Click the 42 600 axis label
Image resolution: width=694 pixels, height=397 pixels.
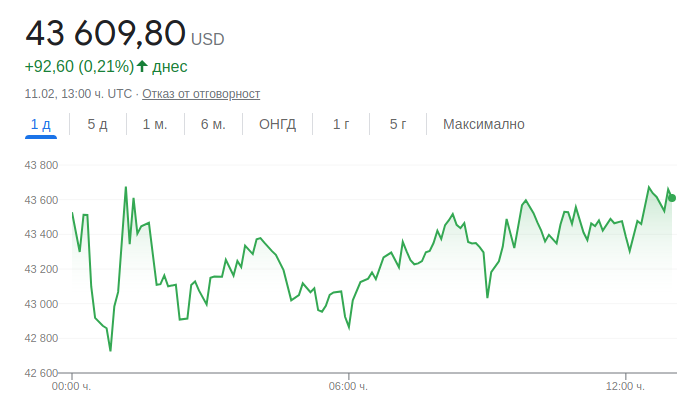pyautogui.click(x=41, y=373)
